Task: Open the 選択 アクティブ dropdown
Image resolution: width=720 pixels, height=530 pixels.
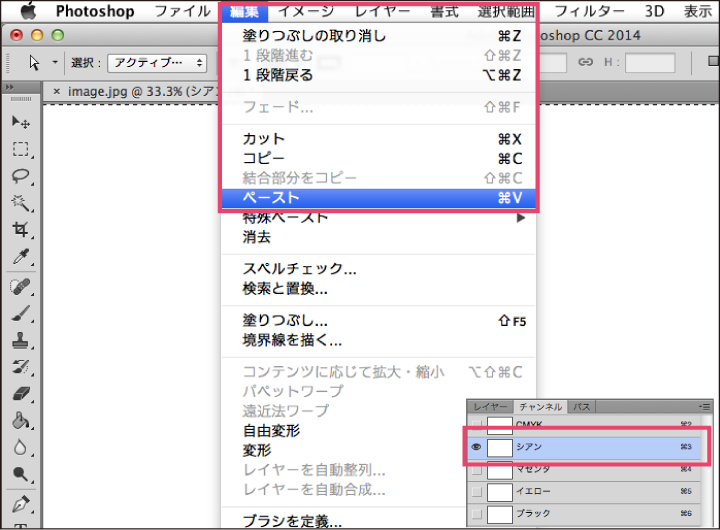Action: pyautogui.click(x=157, y=63)
